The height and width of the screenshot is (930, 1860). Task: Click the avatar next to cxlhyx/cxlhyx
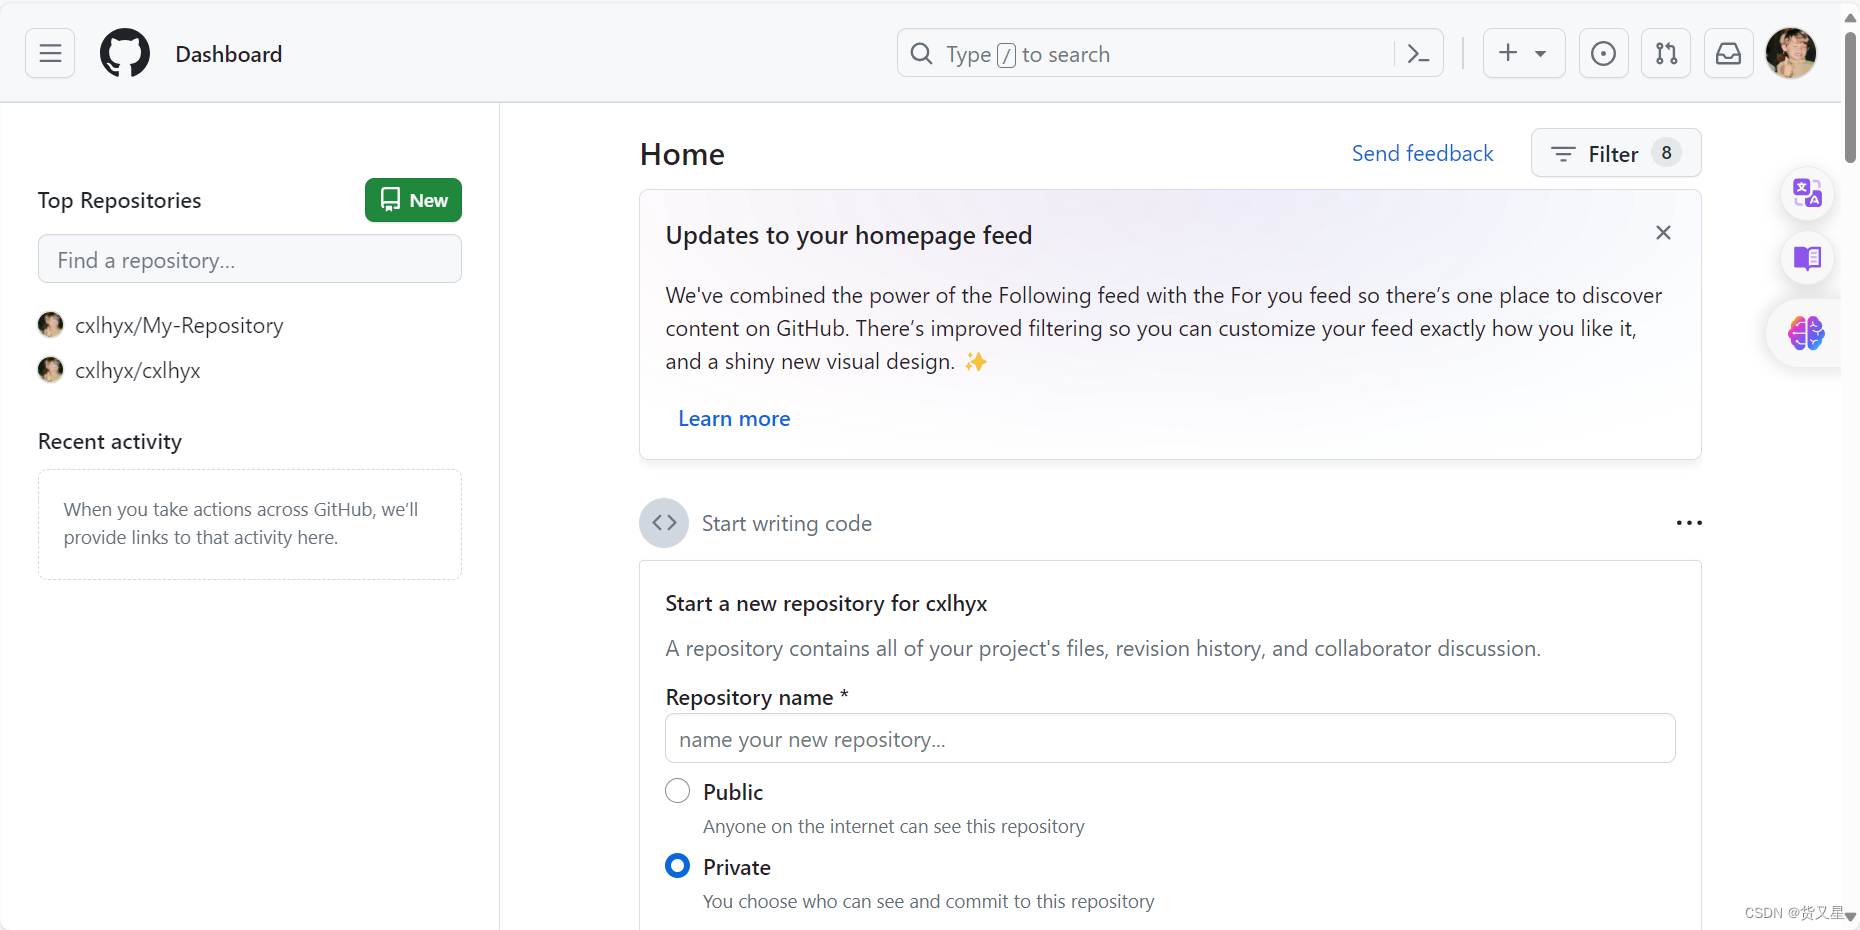(x=50, y=369)
